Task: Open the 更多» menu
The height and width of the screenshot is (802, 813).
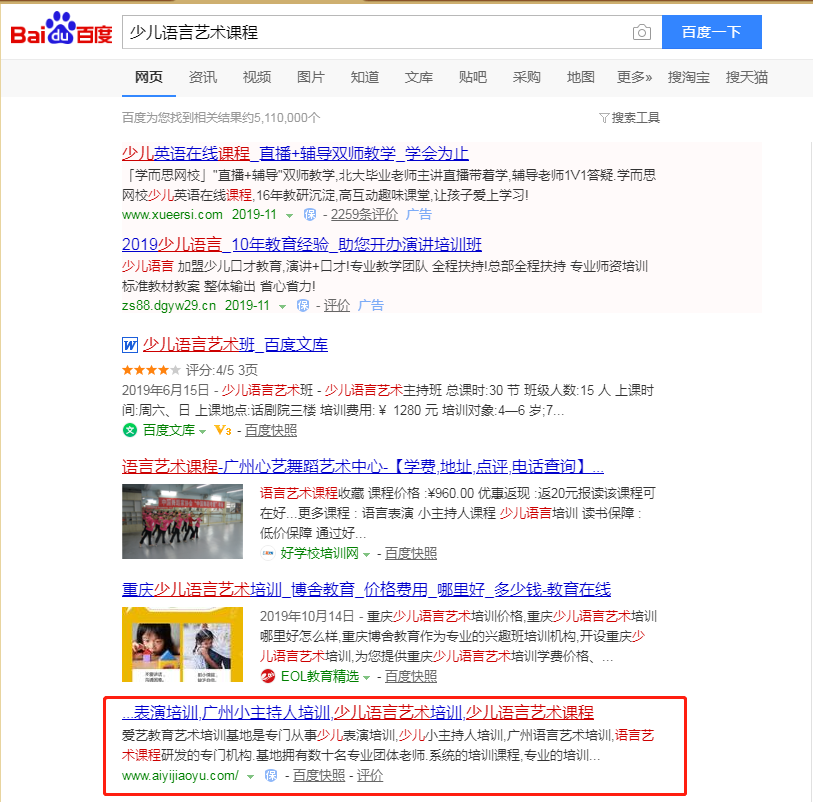Action: click(634, 77)
